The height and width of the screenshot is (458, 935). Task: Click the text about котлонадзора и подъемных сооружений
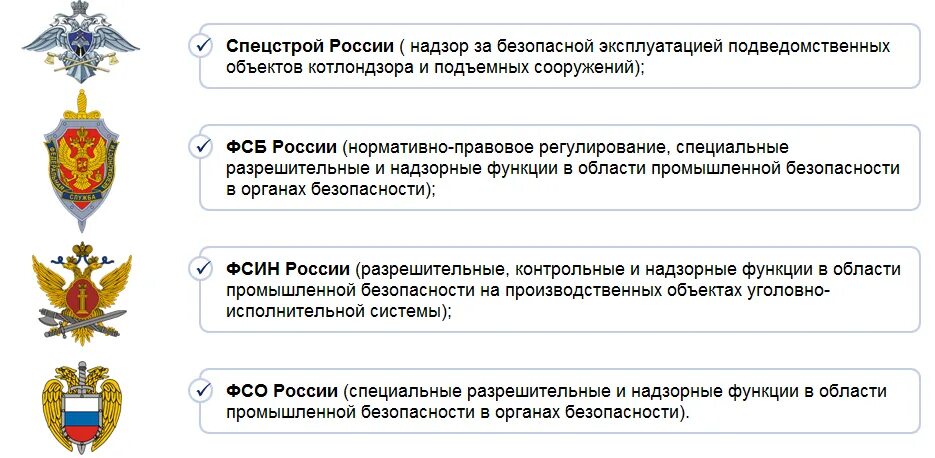coord(435,67)
